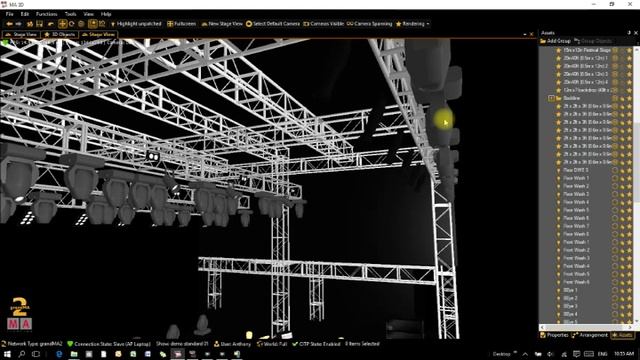Open the Tools menu
This screenshot has height=360, width=640.
tap(70, 14)
